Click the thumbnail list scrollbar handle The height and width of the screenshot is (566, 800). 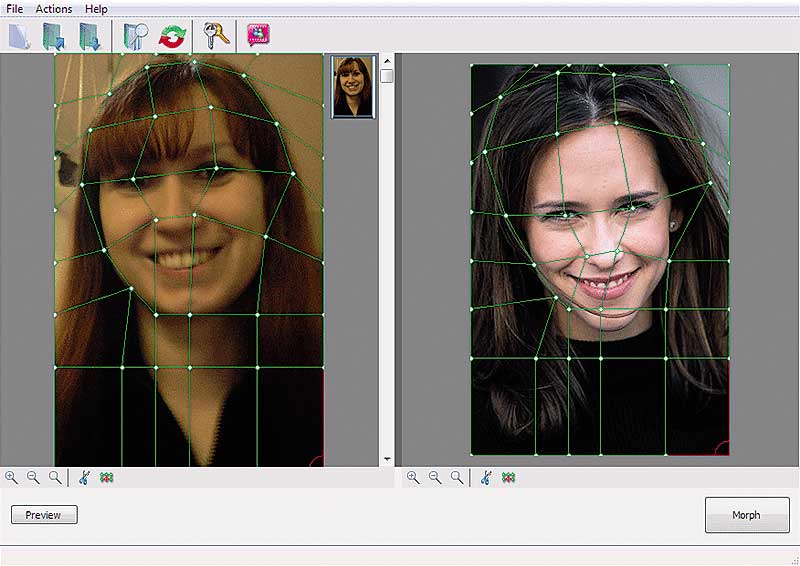[x=387, y=76]
